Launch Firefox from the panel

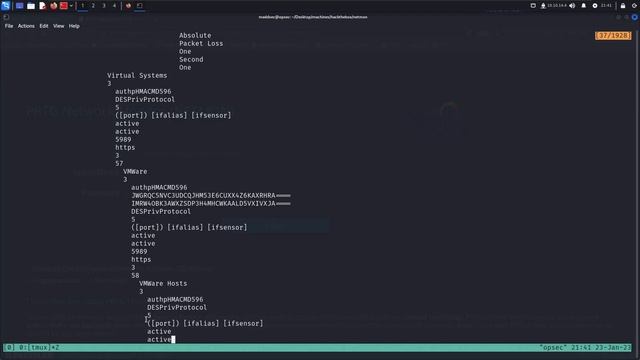(53, 6)
